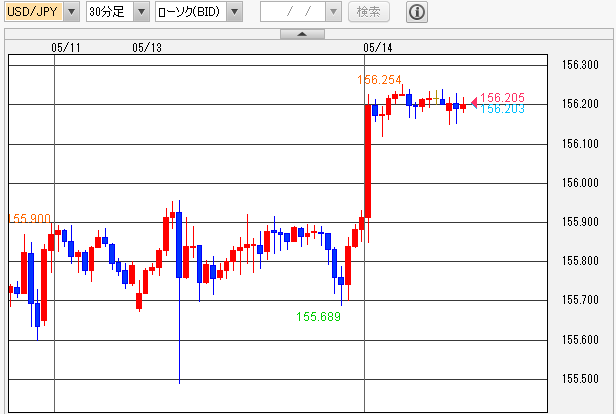The width and height of the screenshot is (616, 414).
Task: Click the 05/14 date label
Action: tap(378, 48)
